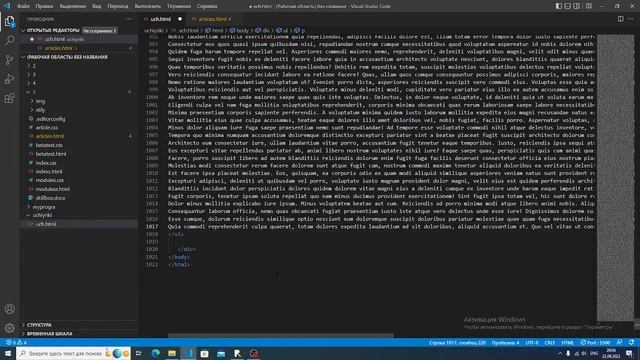Change encoding via UTF-8 status item
This screenshot has width=640, height=360.
point(532,342)
